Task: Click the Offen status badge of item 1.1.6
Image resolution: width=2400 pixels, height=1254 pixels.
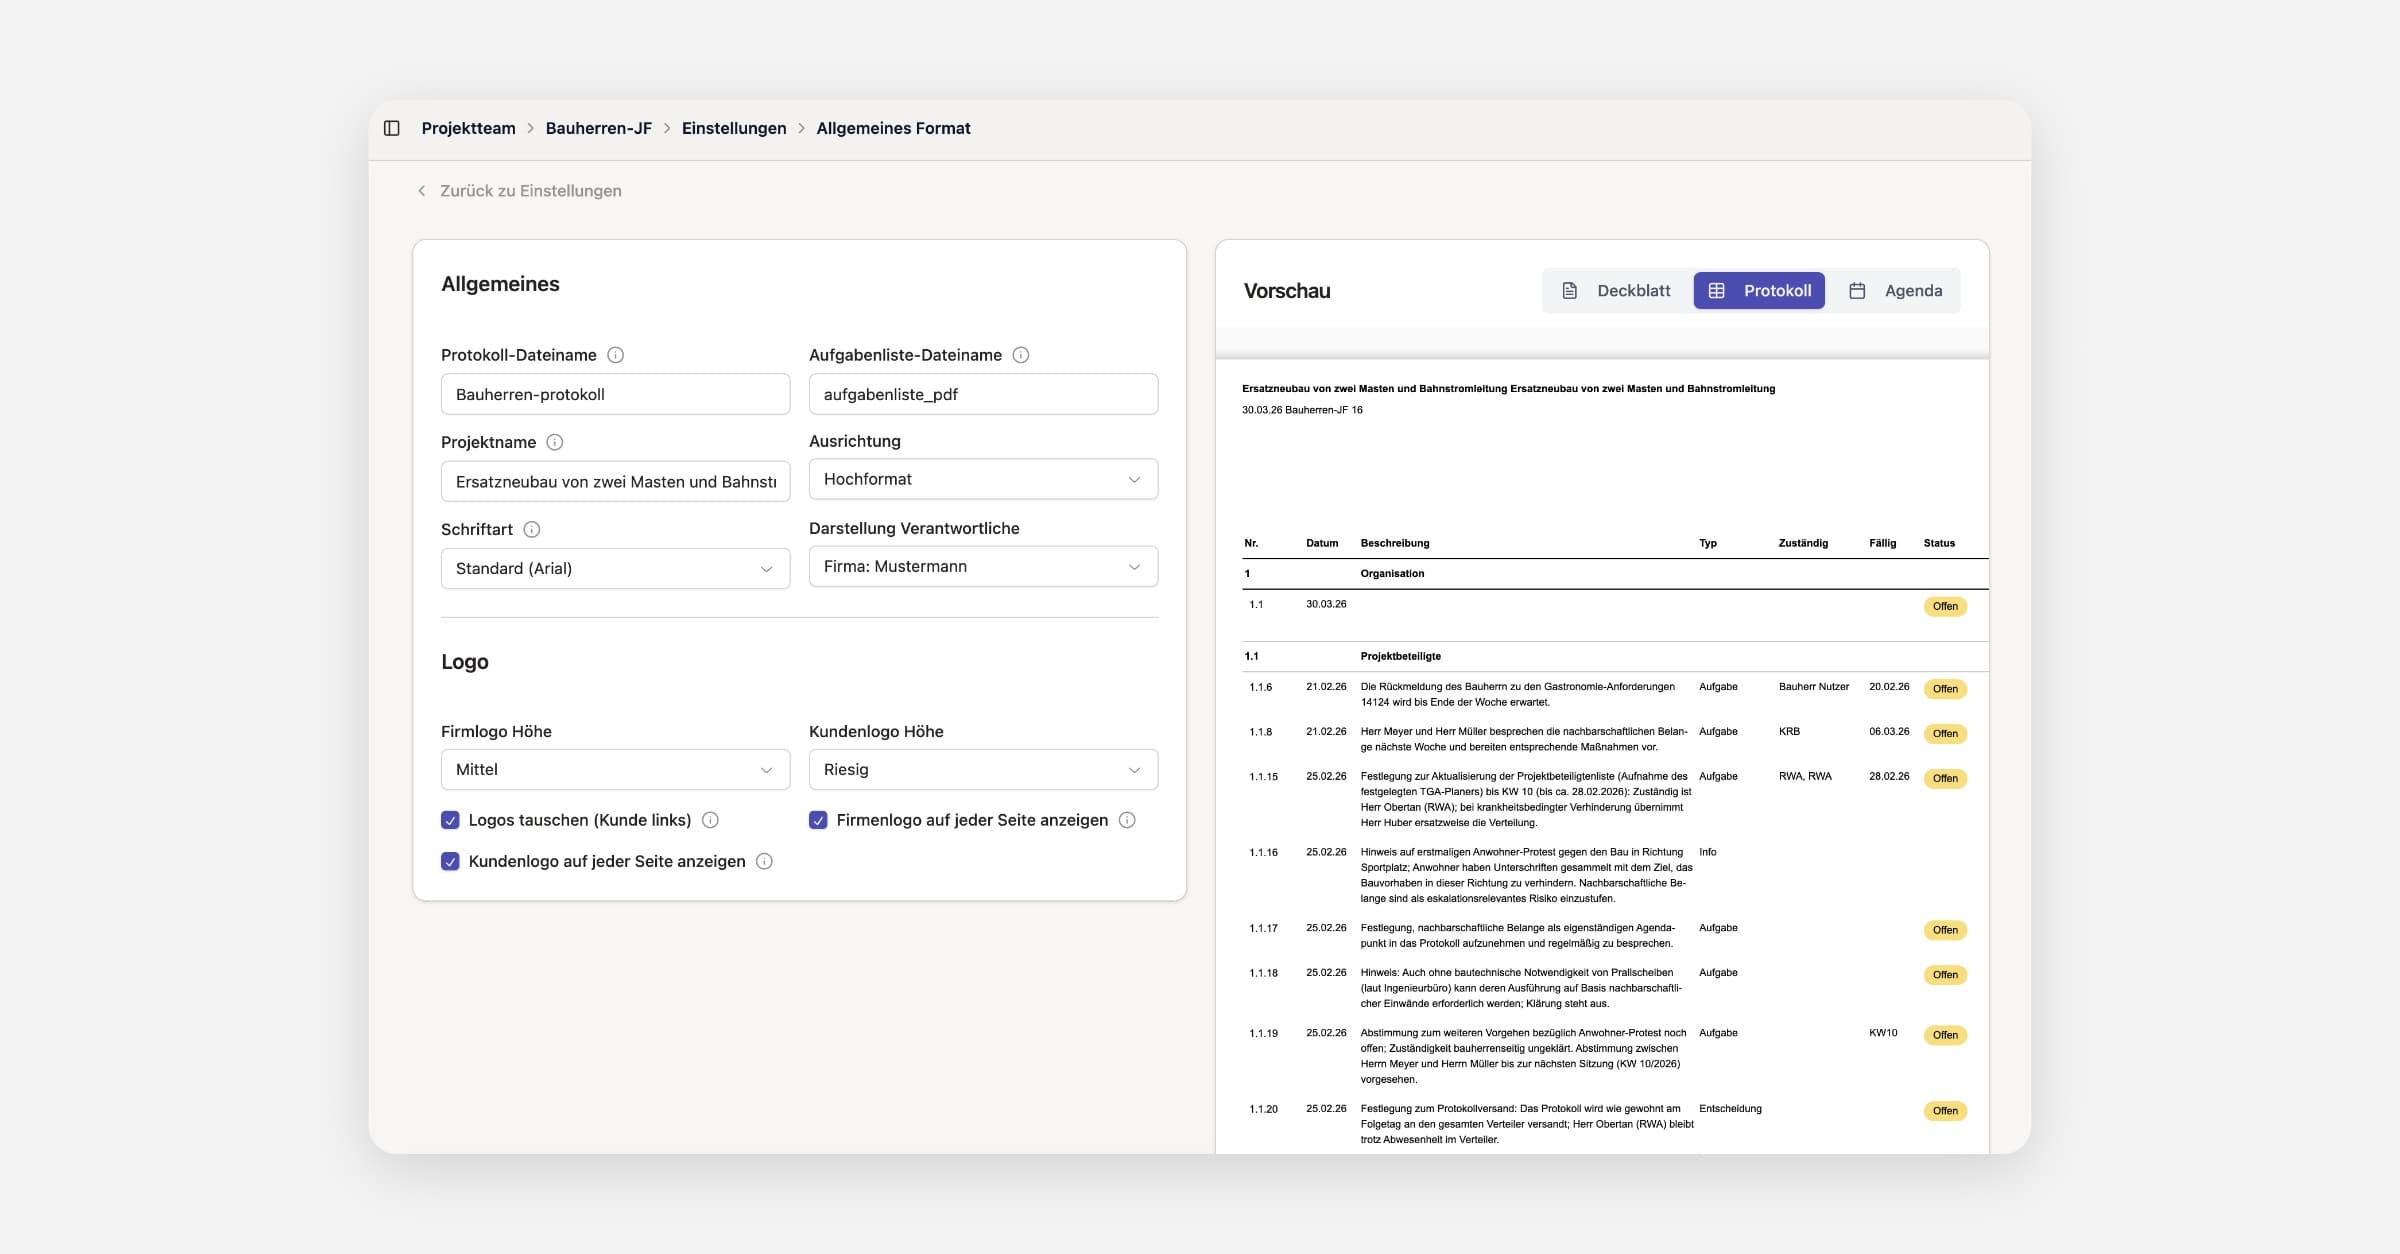Action: tap(1945, 689)
